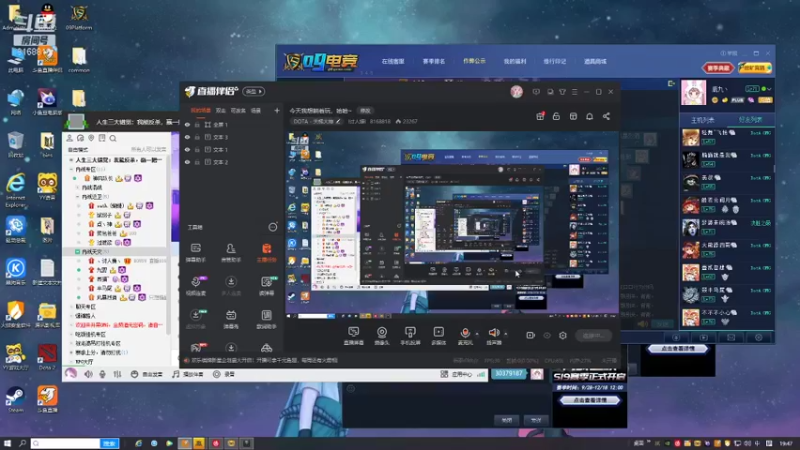The height and width of the screenshot is (450, 800).
Task: Toggle the YY microphone in the YY bottom bar
Action: tap(103, 374)
